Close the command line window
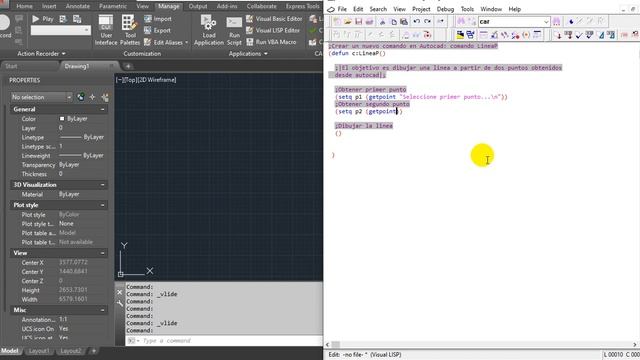 [120, 292]
